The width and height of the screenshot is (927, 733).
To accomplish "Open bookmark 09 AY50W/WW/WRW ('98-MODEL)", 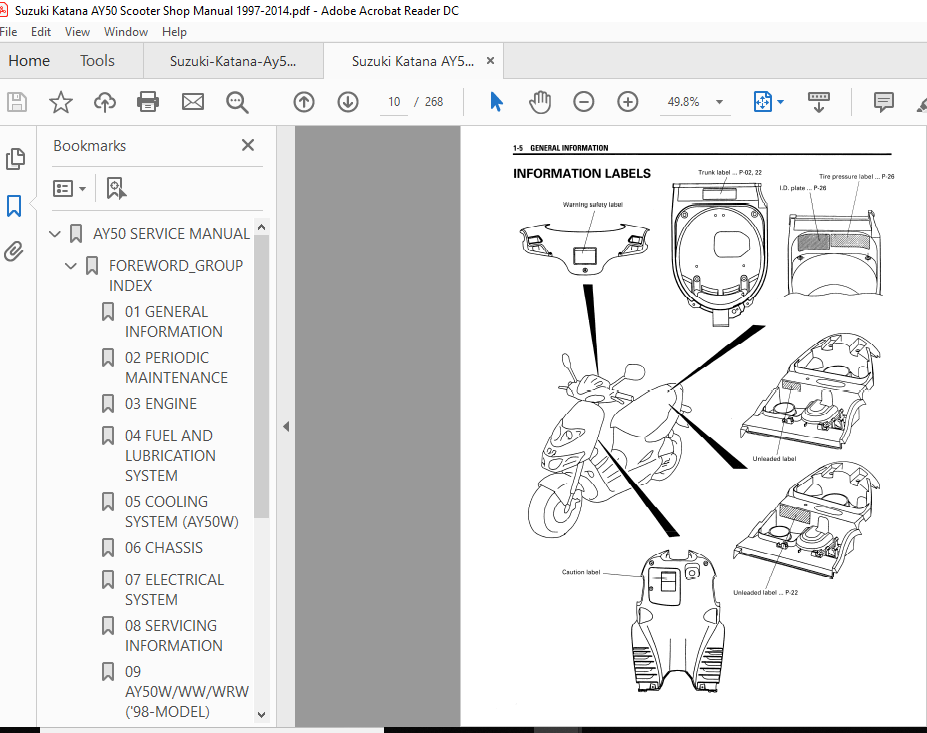I will (x=187, y=692).
